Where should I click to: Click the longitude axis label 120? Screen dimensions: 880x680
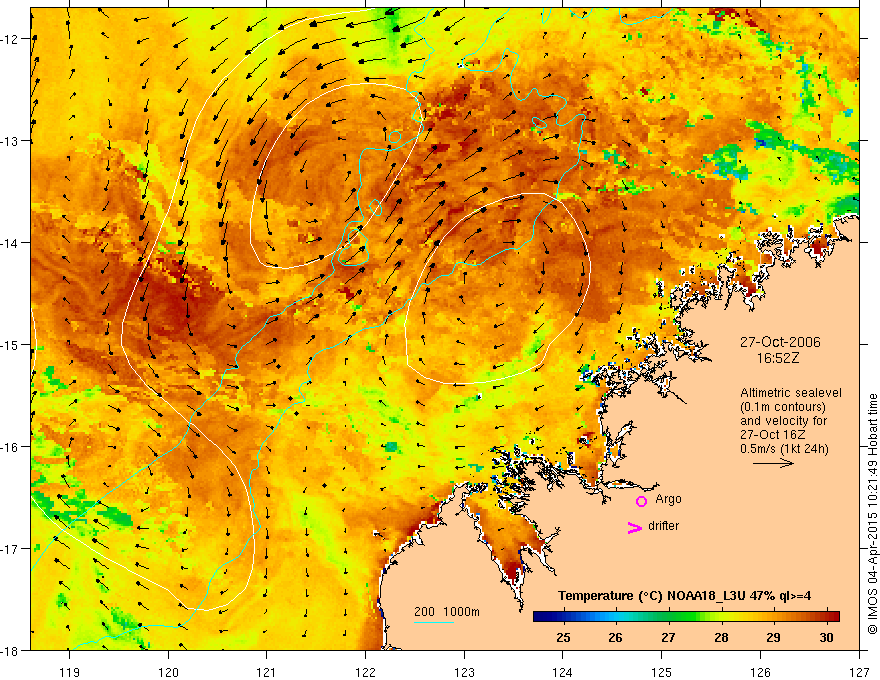(168, 672)
